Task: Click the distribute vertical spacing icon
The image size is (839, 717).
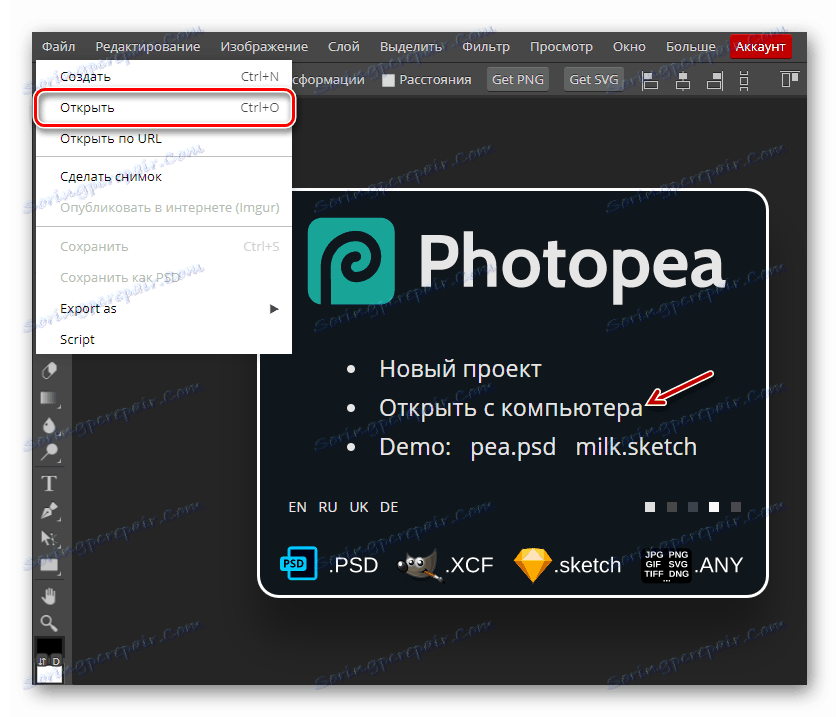Action: click(x=744, y=80)
